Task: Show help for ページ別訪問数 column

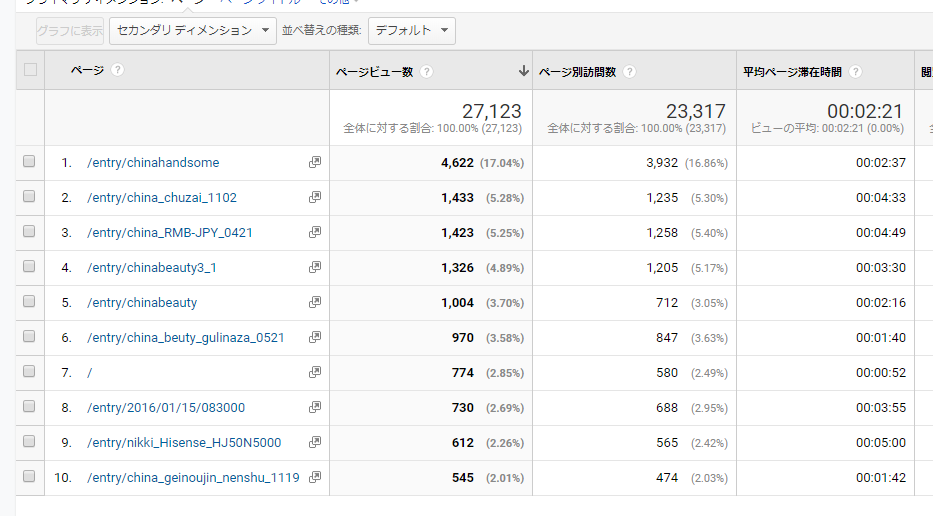Action: 630,71
